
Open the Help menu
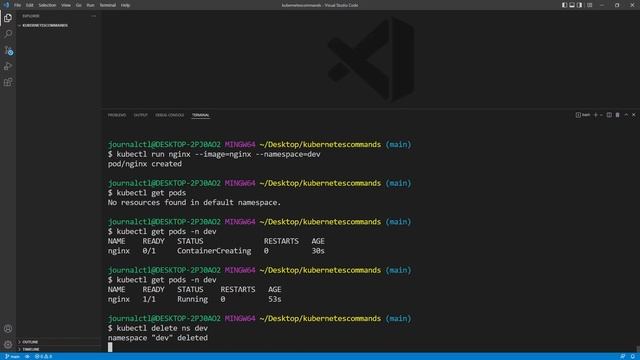pos(125,5)
